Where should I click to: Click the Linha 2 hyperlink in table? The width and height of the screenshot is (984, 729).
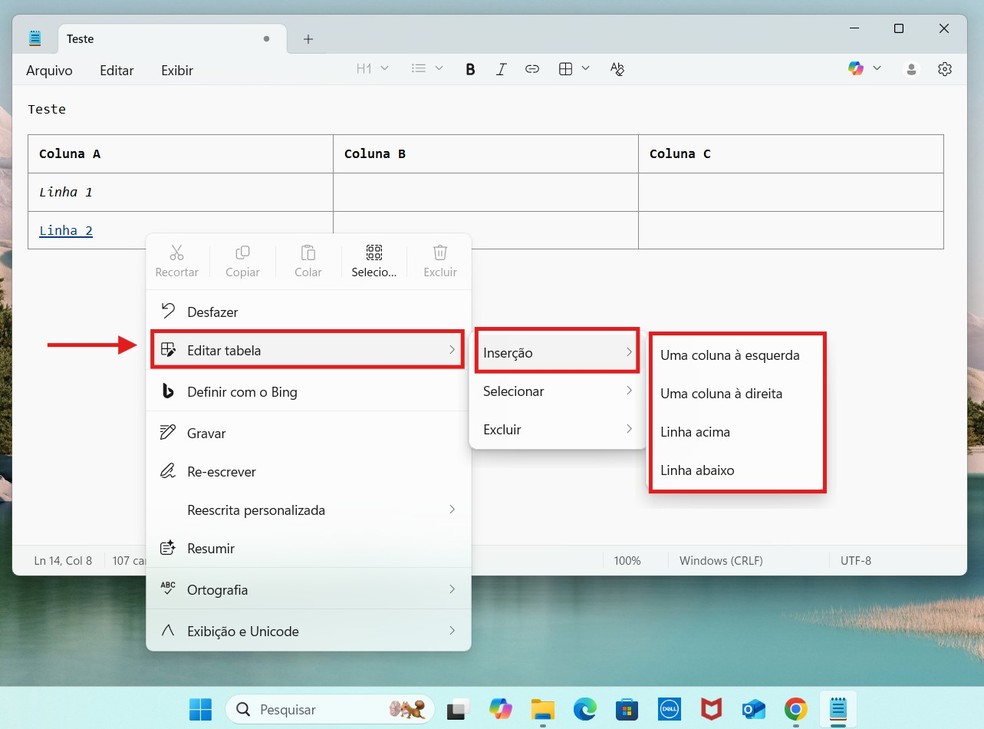tap(66, 230)
